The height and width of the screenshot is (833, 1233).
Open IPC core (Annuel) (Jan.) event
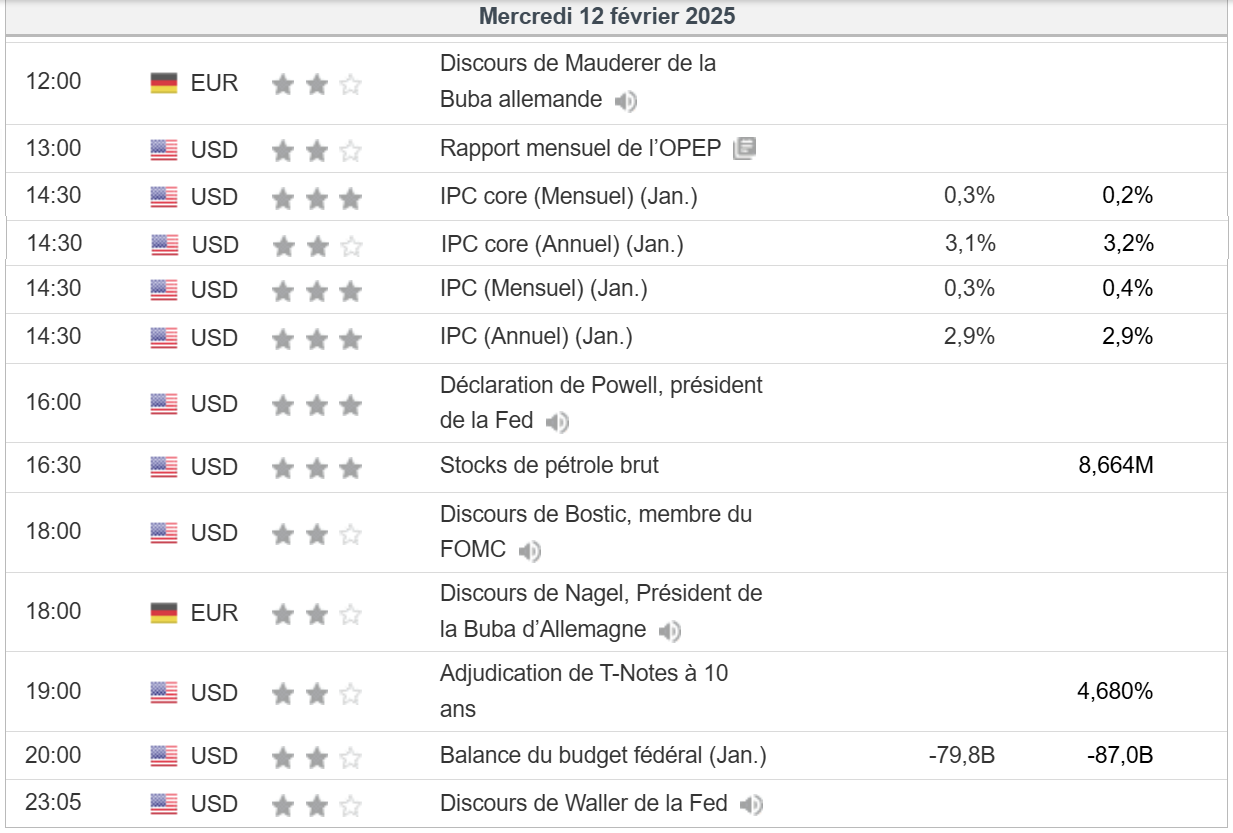click(x=562, y=244)
